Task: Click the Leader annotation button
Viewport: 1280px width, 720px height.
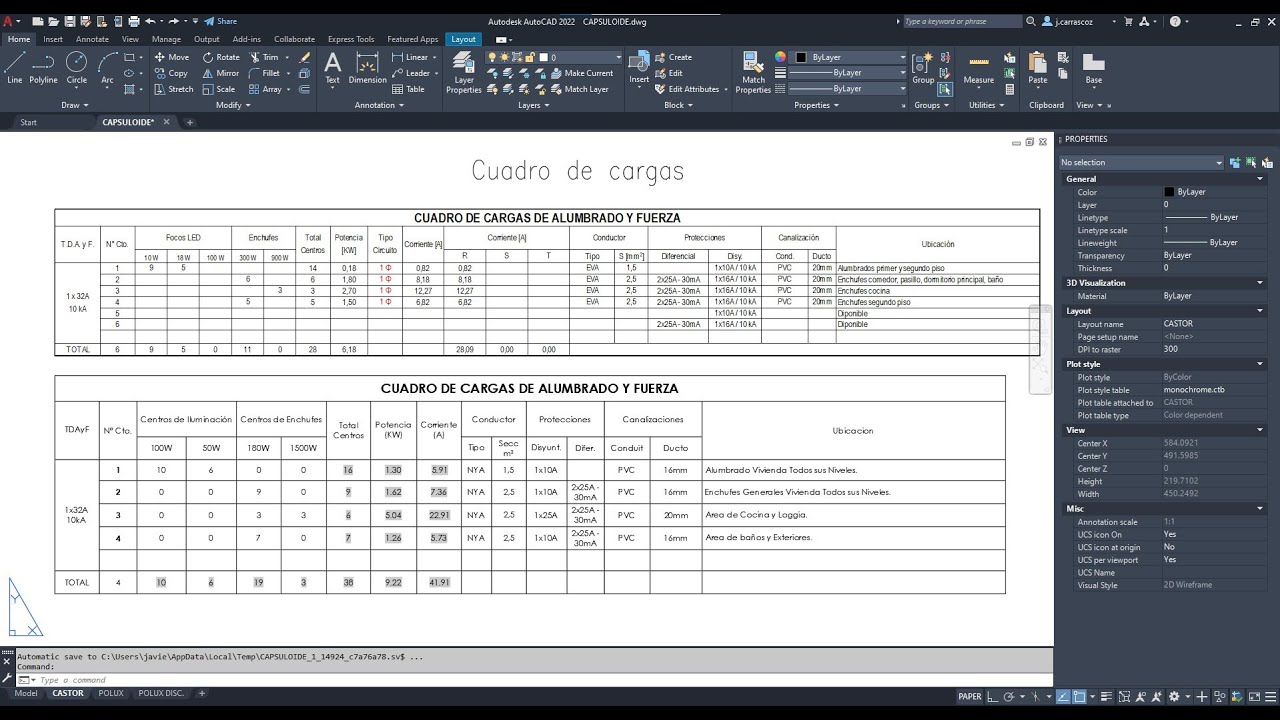Action: click(x=411, y=73)
